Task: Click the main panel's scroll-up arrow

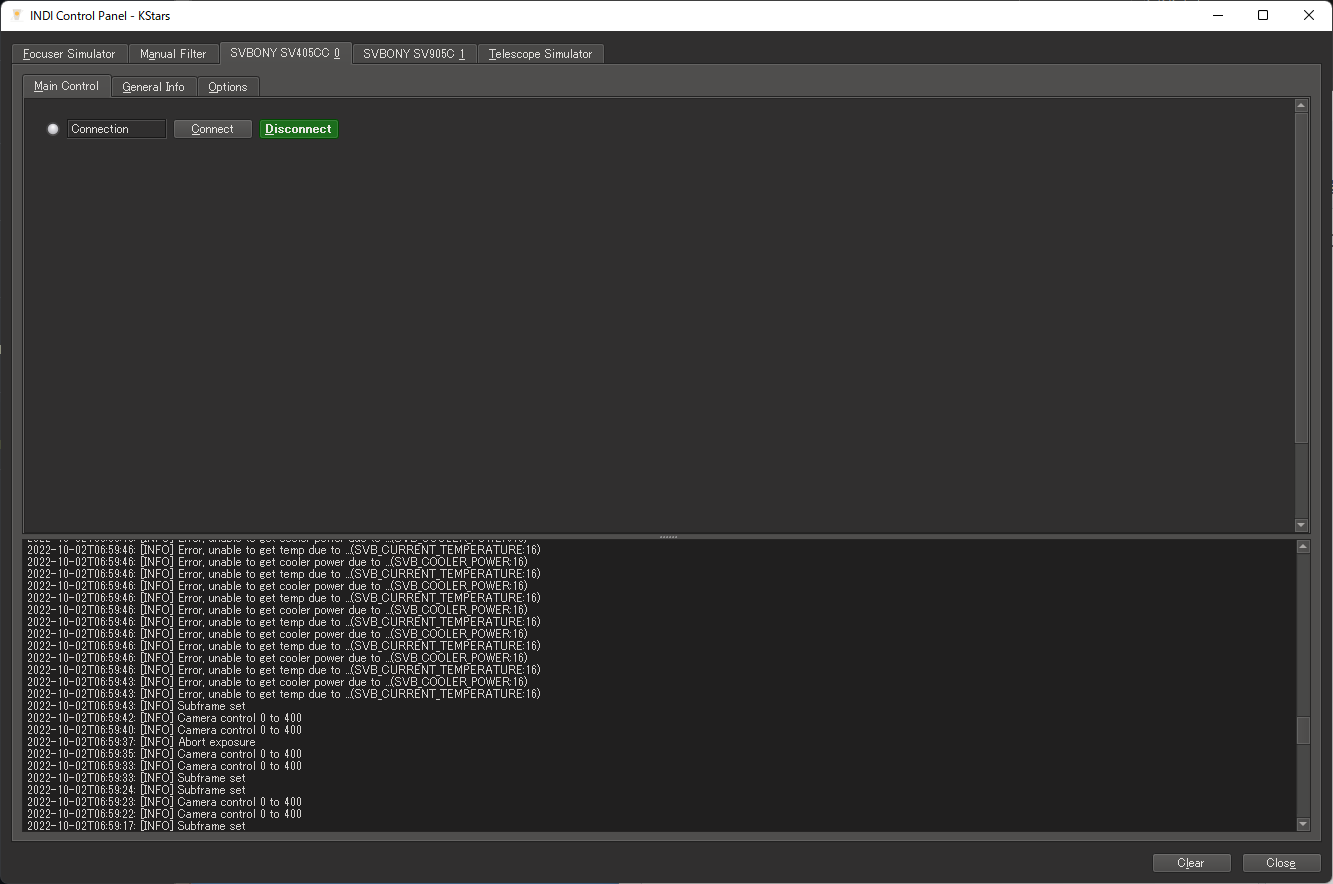Action: click(1301, 104)
